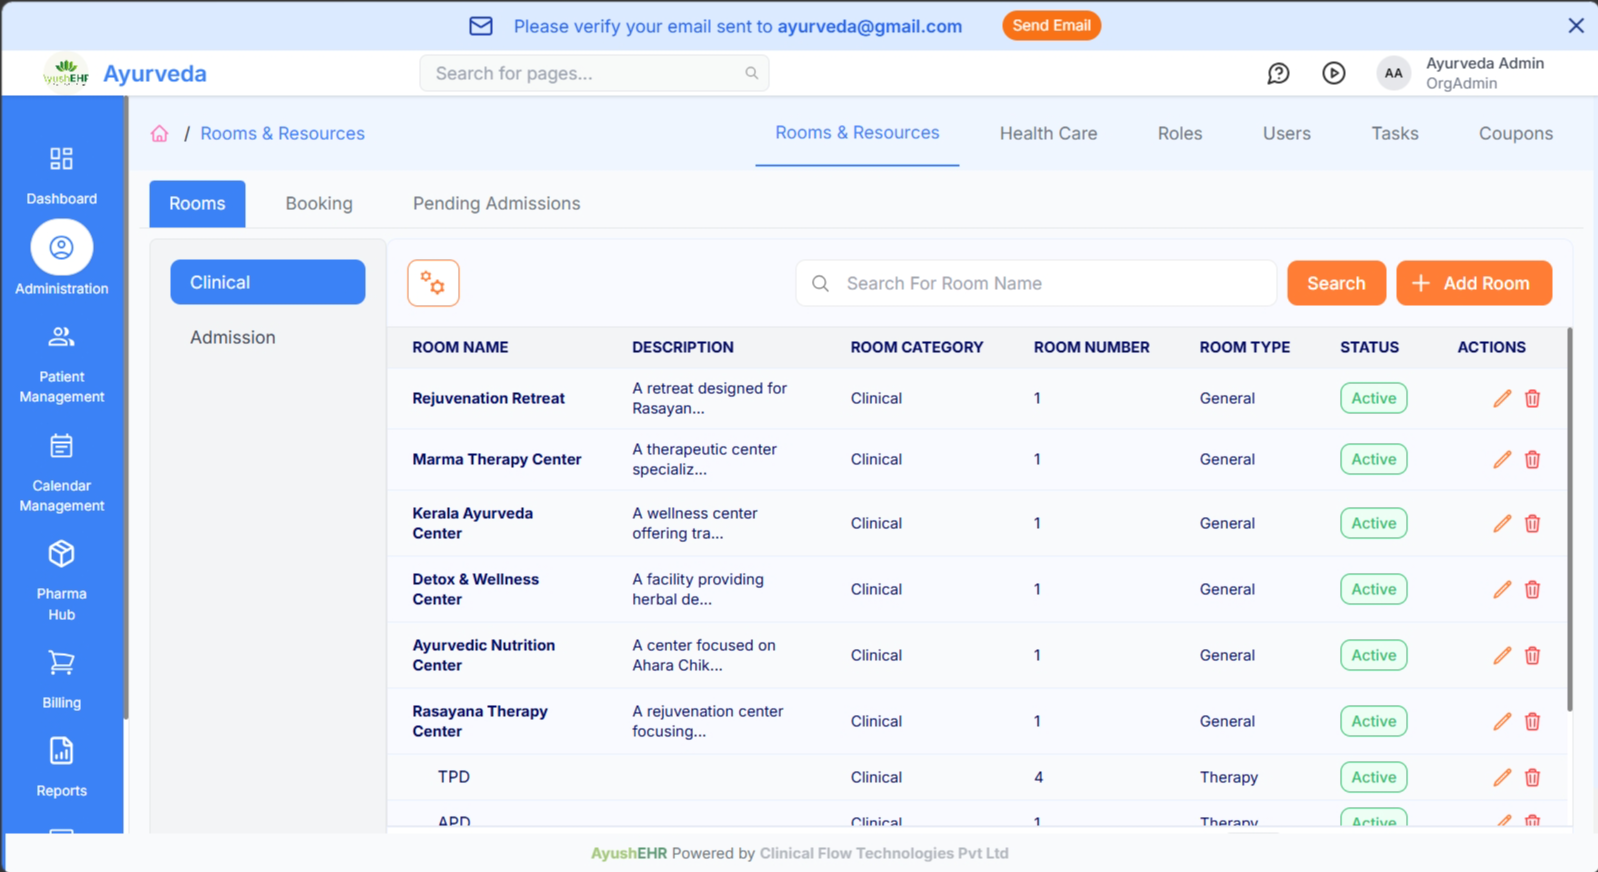Select the Rooms tab
This screenshot has height=872, width=1598.
pos(197,203)
